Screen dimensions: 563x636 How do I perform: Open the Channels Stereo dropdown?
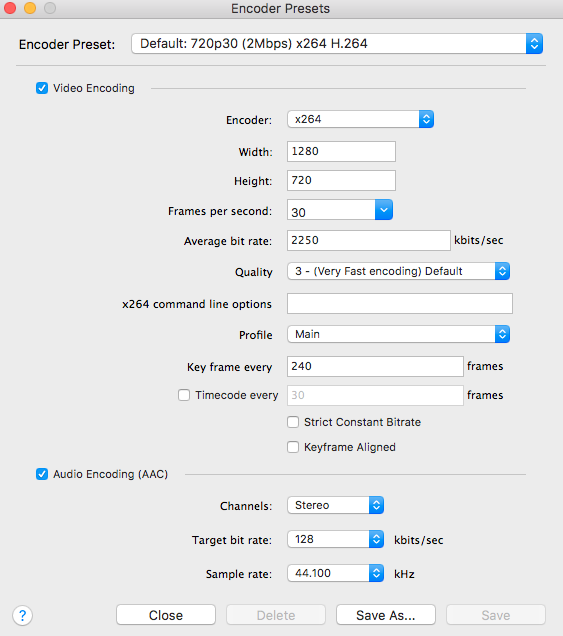[x=335, y=505]
